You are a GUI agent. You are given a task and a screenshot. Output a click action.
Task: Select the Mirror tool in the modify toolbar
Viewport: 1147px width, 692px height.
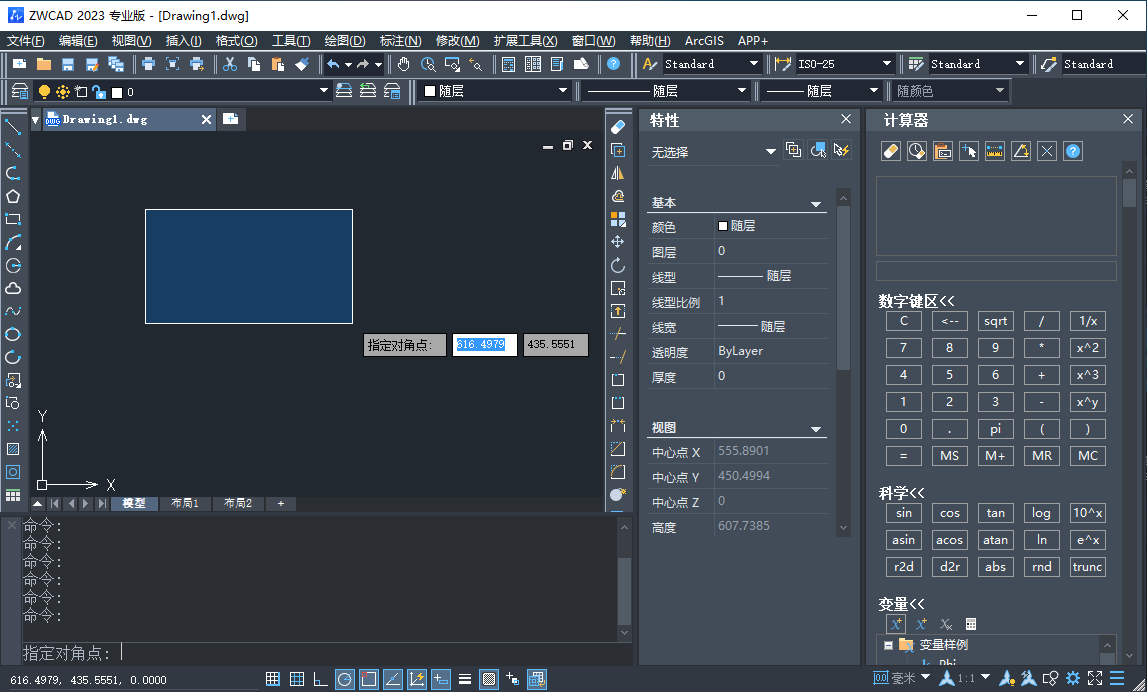click(x=618, y=173)
